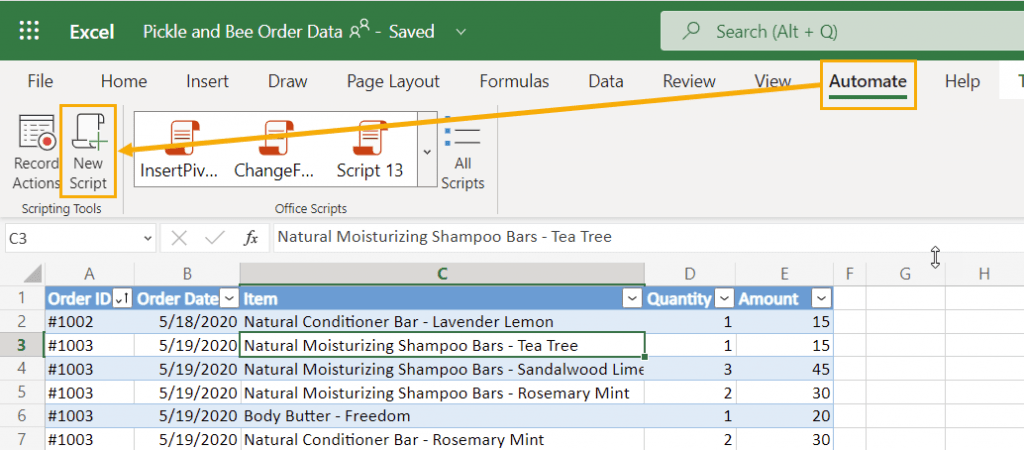
Task: Click the select-all corner triangle
Action: click(x=33, y=273)
